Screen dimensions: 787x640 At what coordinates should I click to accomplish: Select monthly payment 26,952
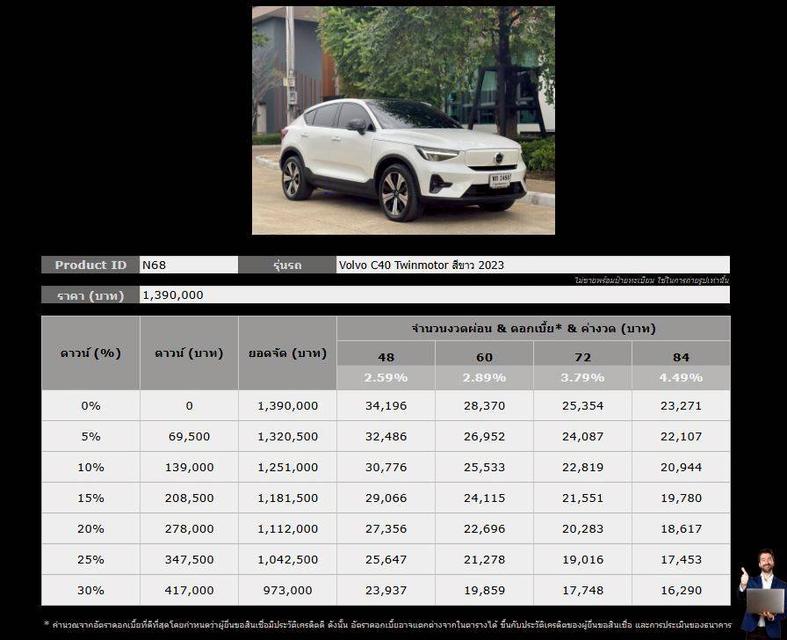pyautogui.click(x=484, y=437)
